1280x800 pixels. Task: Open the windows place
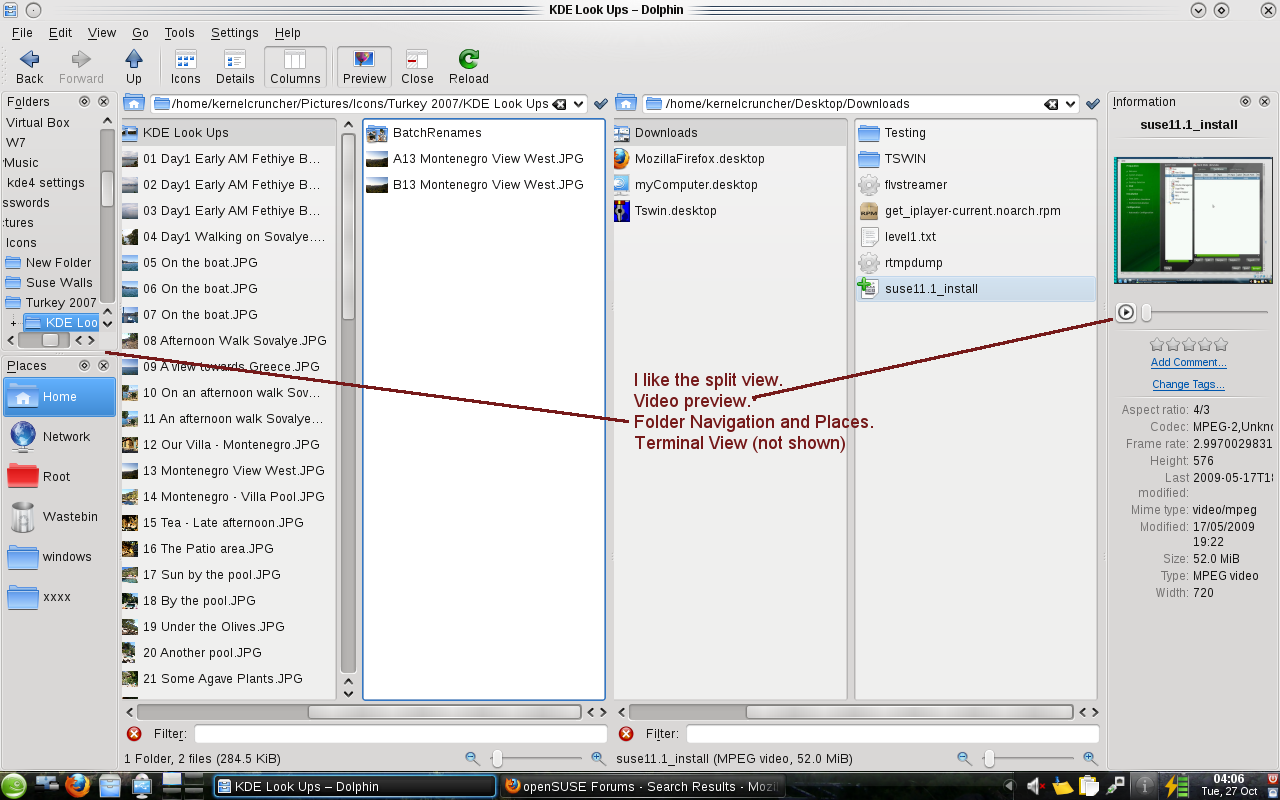tap(59, 557)
